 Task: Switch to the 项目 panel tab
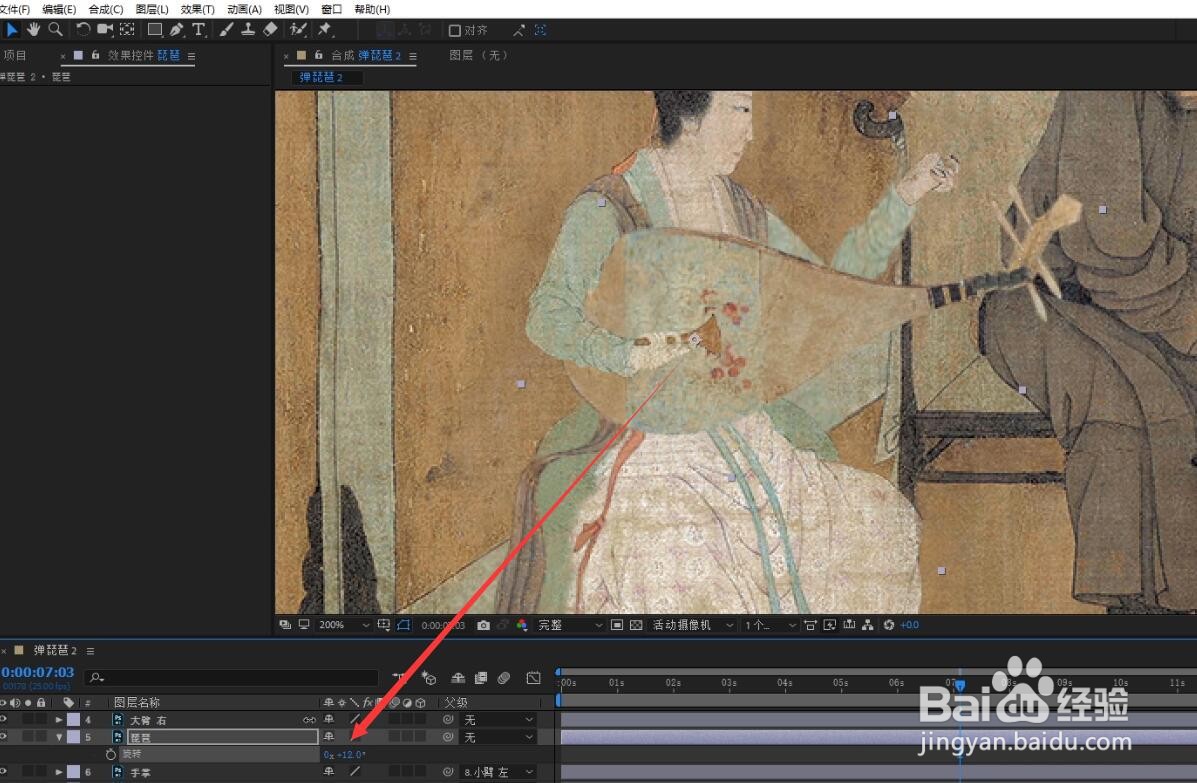(15, 56)
